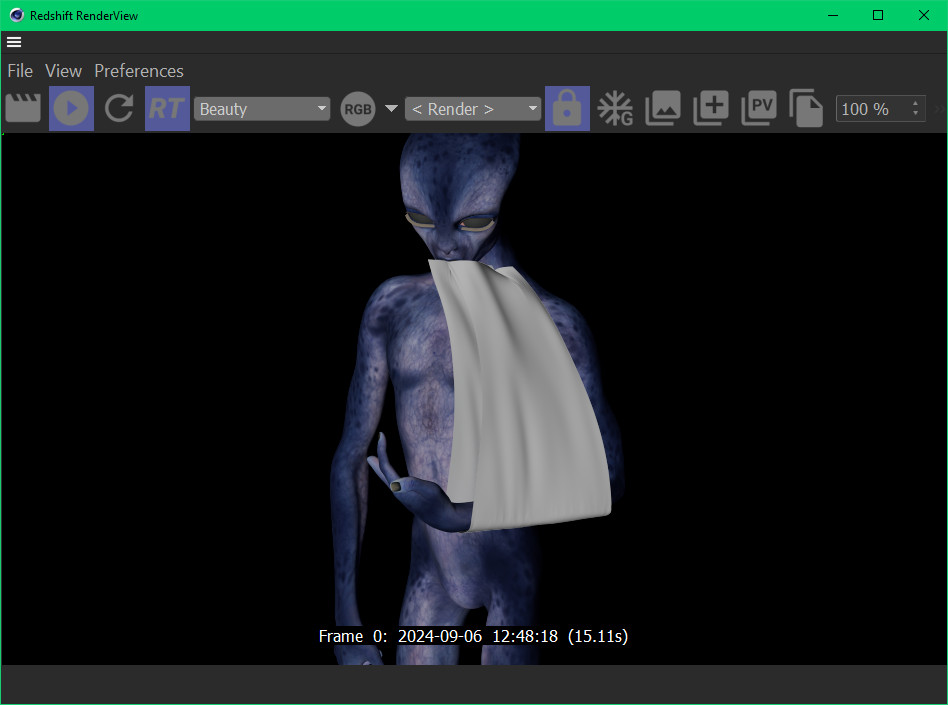Toggle the camera lock icon
This screenshot has width=948, height=705.
(567, 108)
